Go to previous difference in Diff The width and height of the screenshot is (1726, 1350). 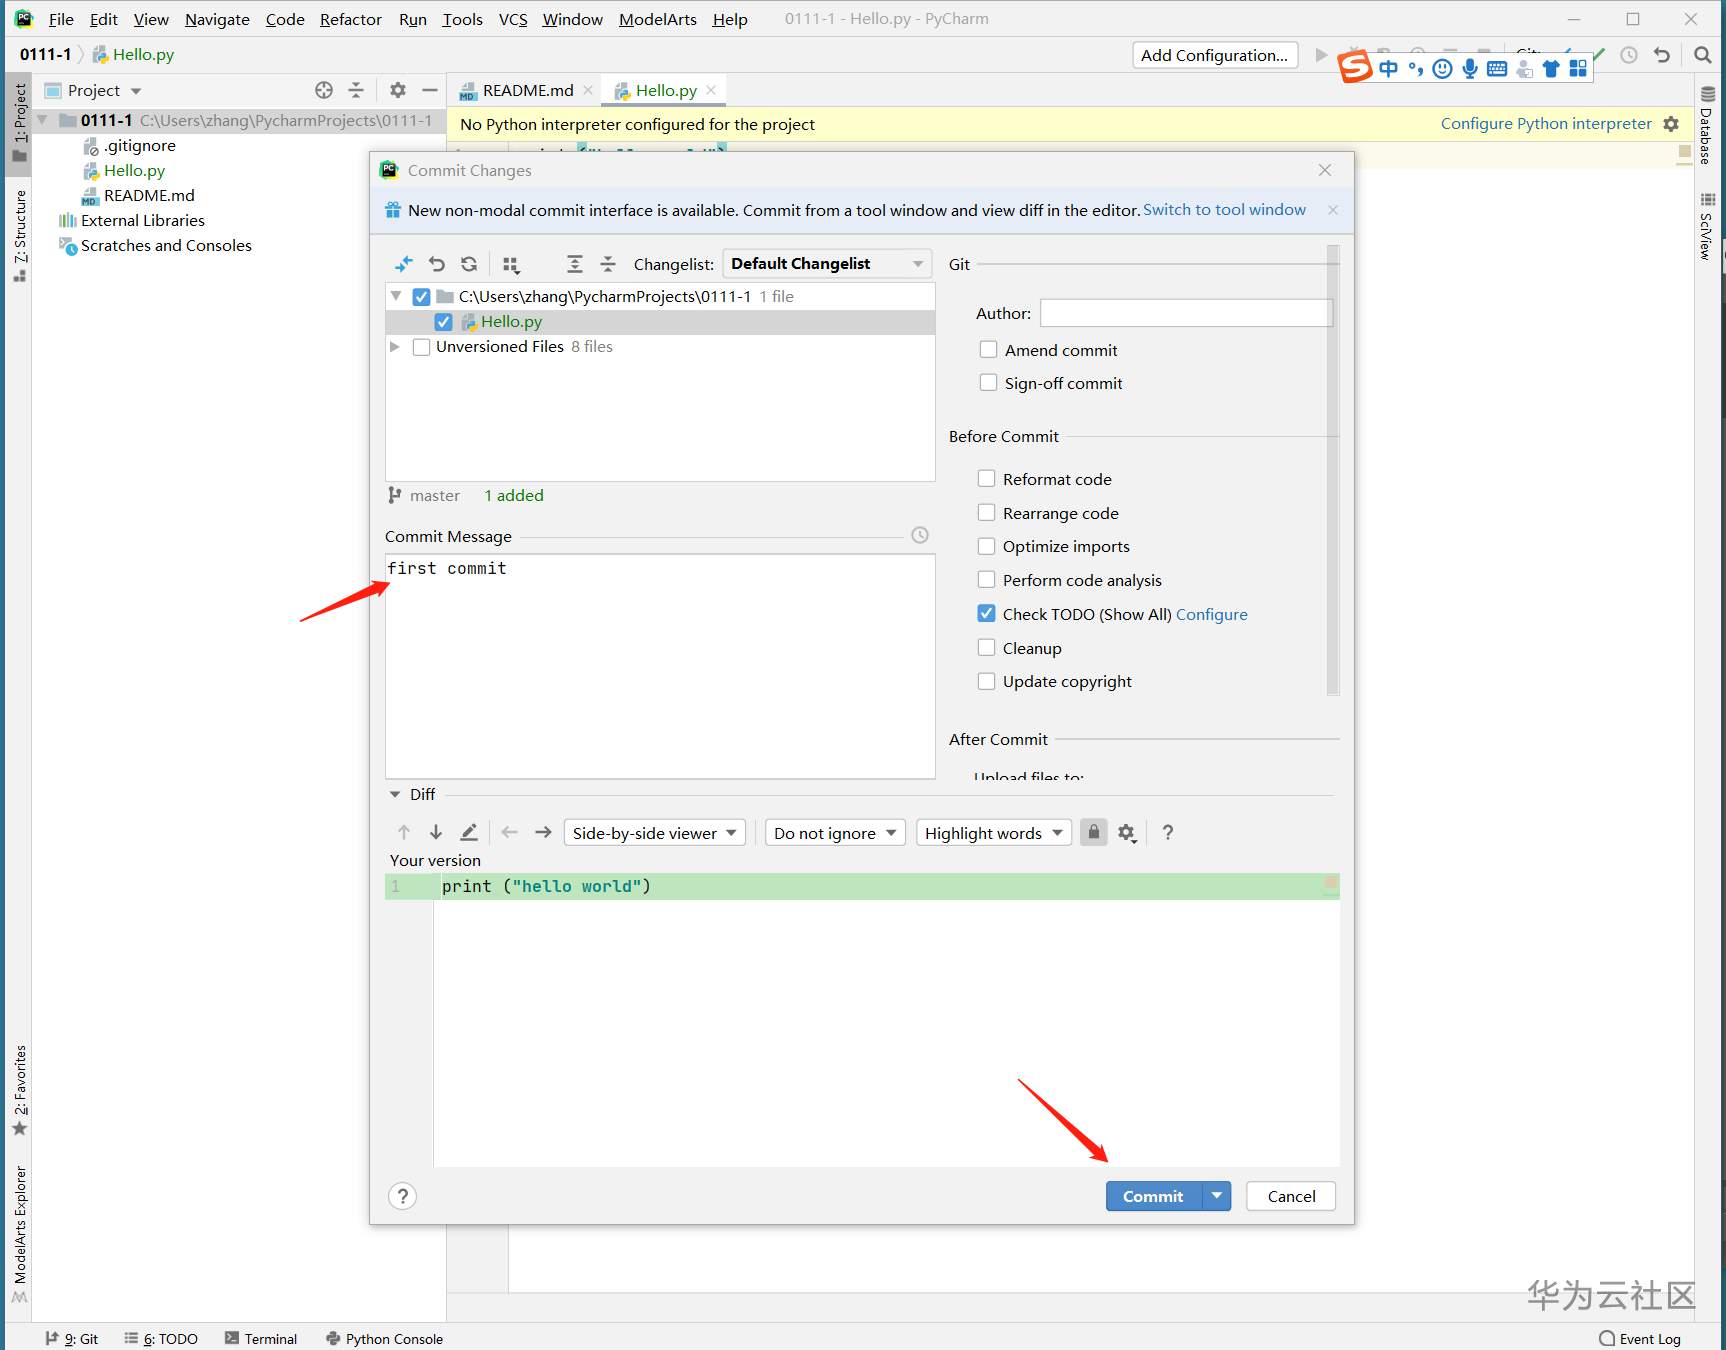tap(404, 832)
